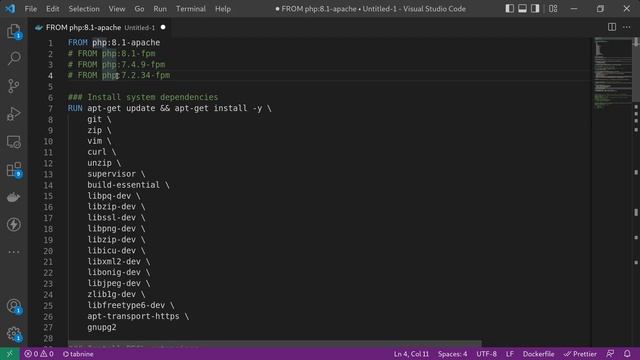640x360 pixels.
Task: Open the Source Control view
Action: point(14,86)
